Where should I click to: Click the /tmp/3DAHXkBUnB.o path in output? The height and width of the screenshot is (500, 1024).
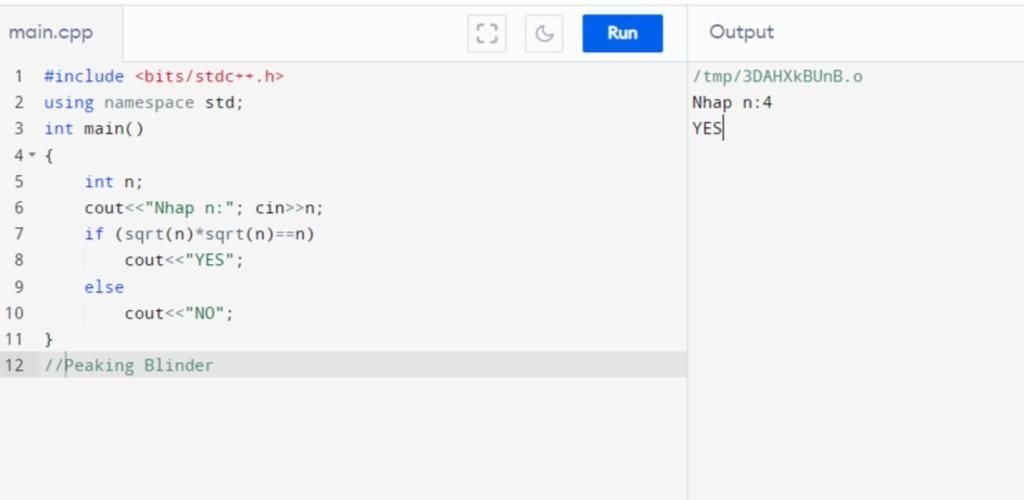coord(777,76)
